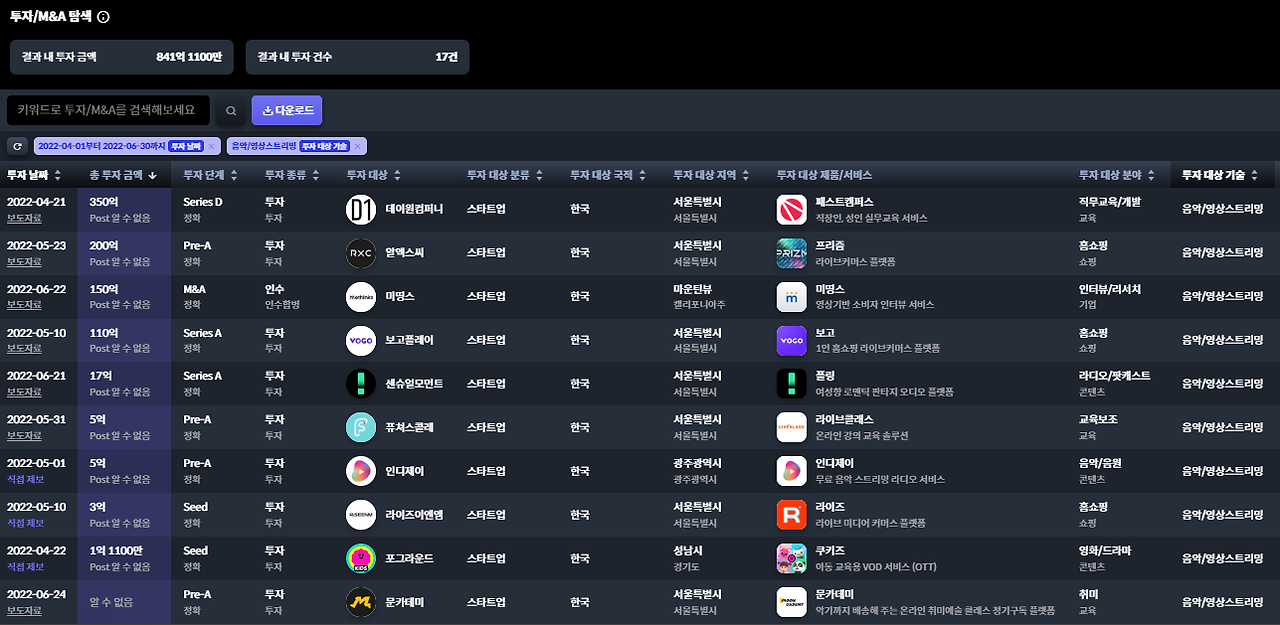Click the 센슈얼모먼트 company logo
Image resolution: width=1280 pixels, height=625 pixels.
pyautogui.click(x=361, y=383)
